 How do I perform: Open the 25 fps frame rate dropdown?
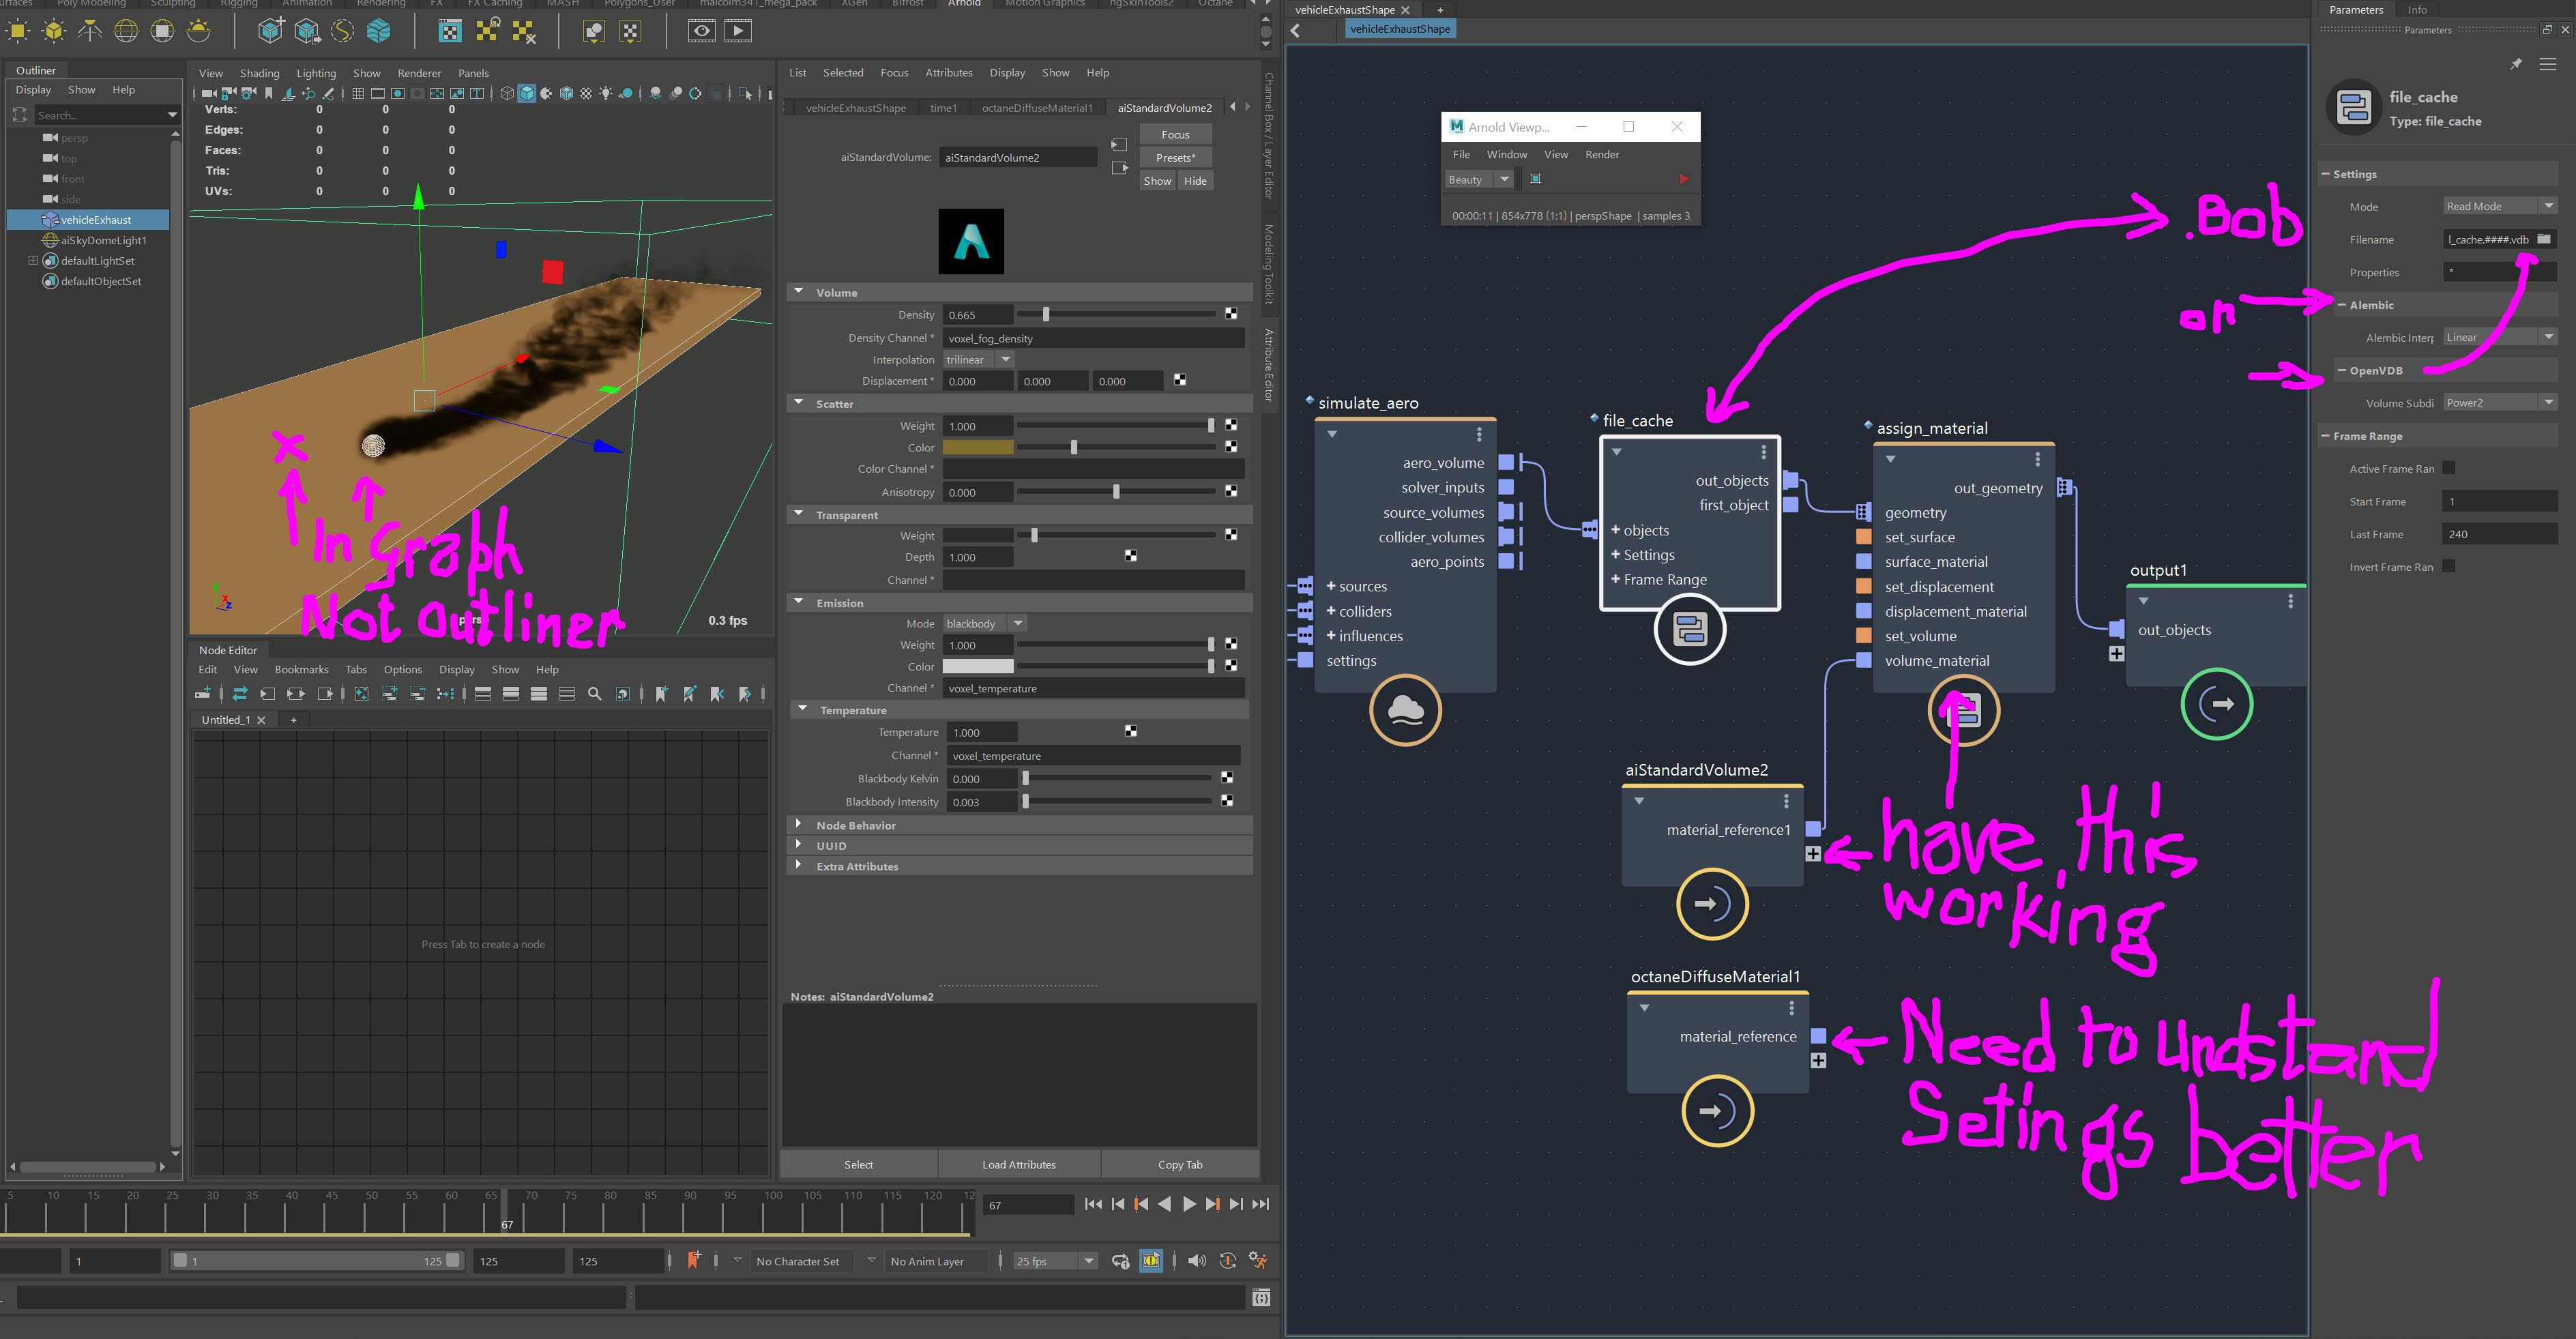[1056, 1261]
